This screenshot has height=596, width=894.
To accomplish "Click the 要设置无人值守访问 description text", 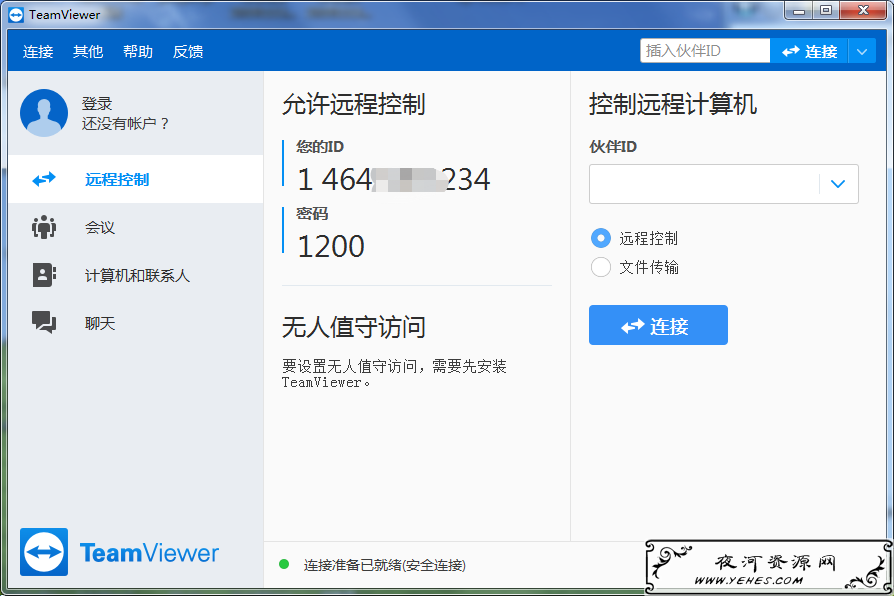I will pyautogui.click(x=394, y=374).
